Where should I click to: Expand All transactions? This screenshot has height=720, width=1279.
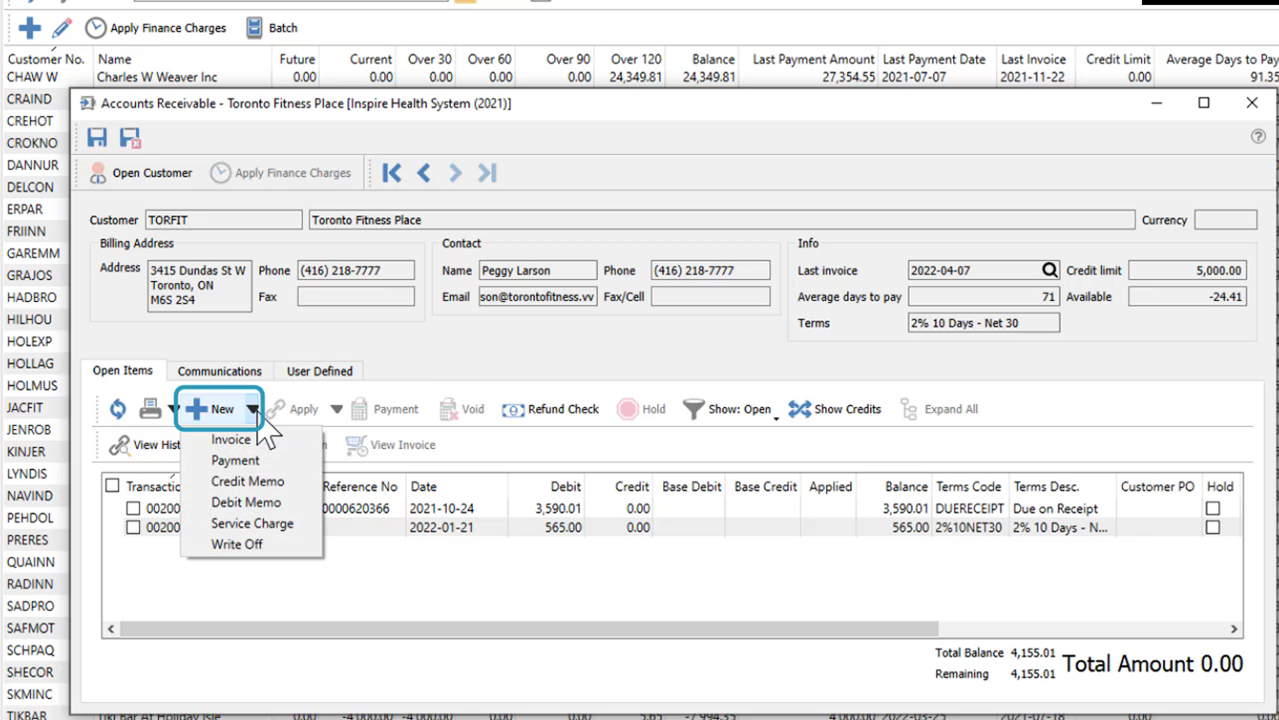pyautogui.click(x=939, y=408)
